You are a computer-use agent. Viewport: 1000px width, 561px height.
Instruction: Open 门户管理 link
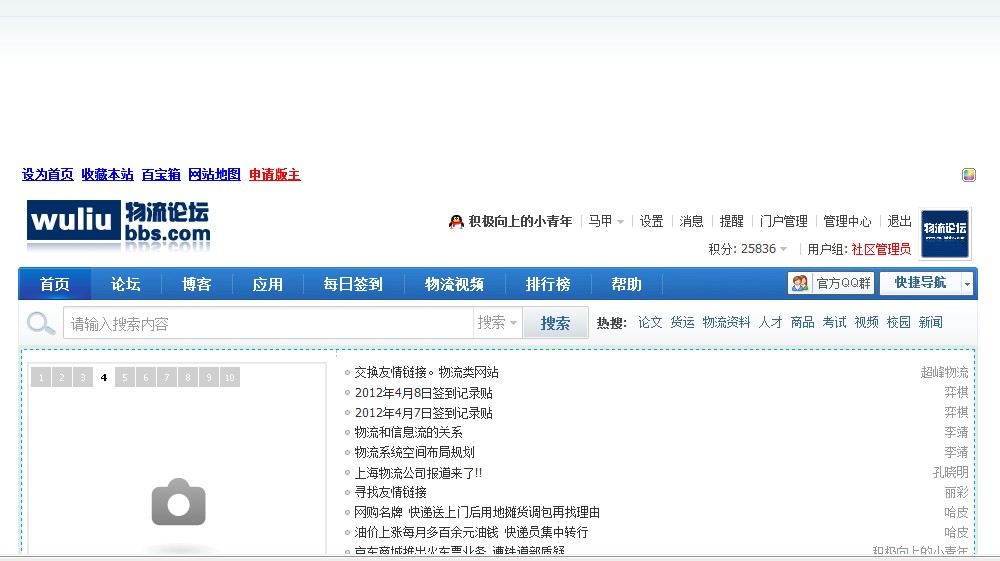pos(783,221)
